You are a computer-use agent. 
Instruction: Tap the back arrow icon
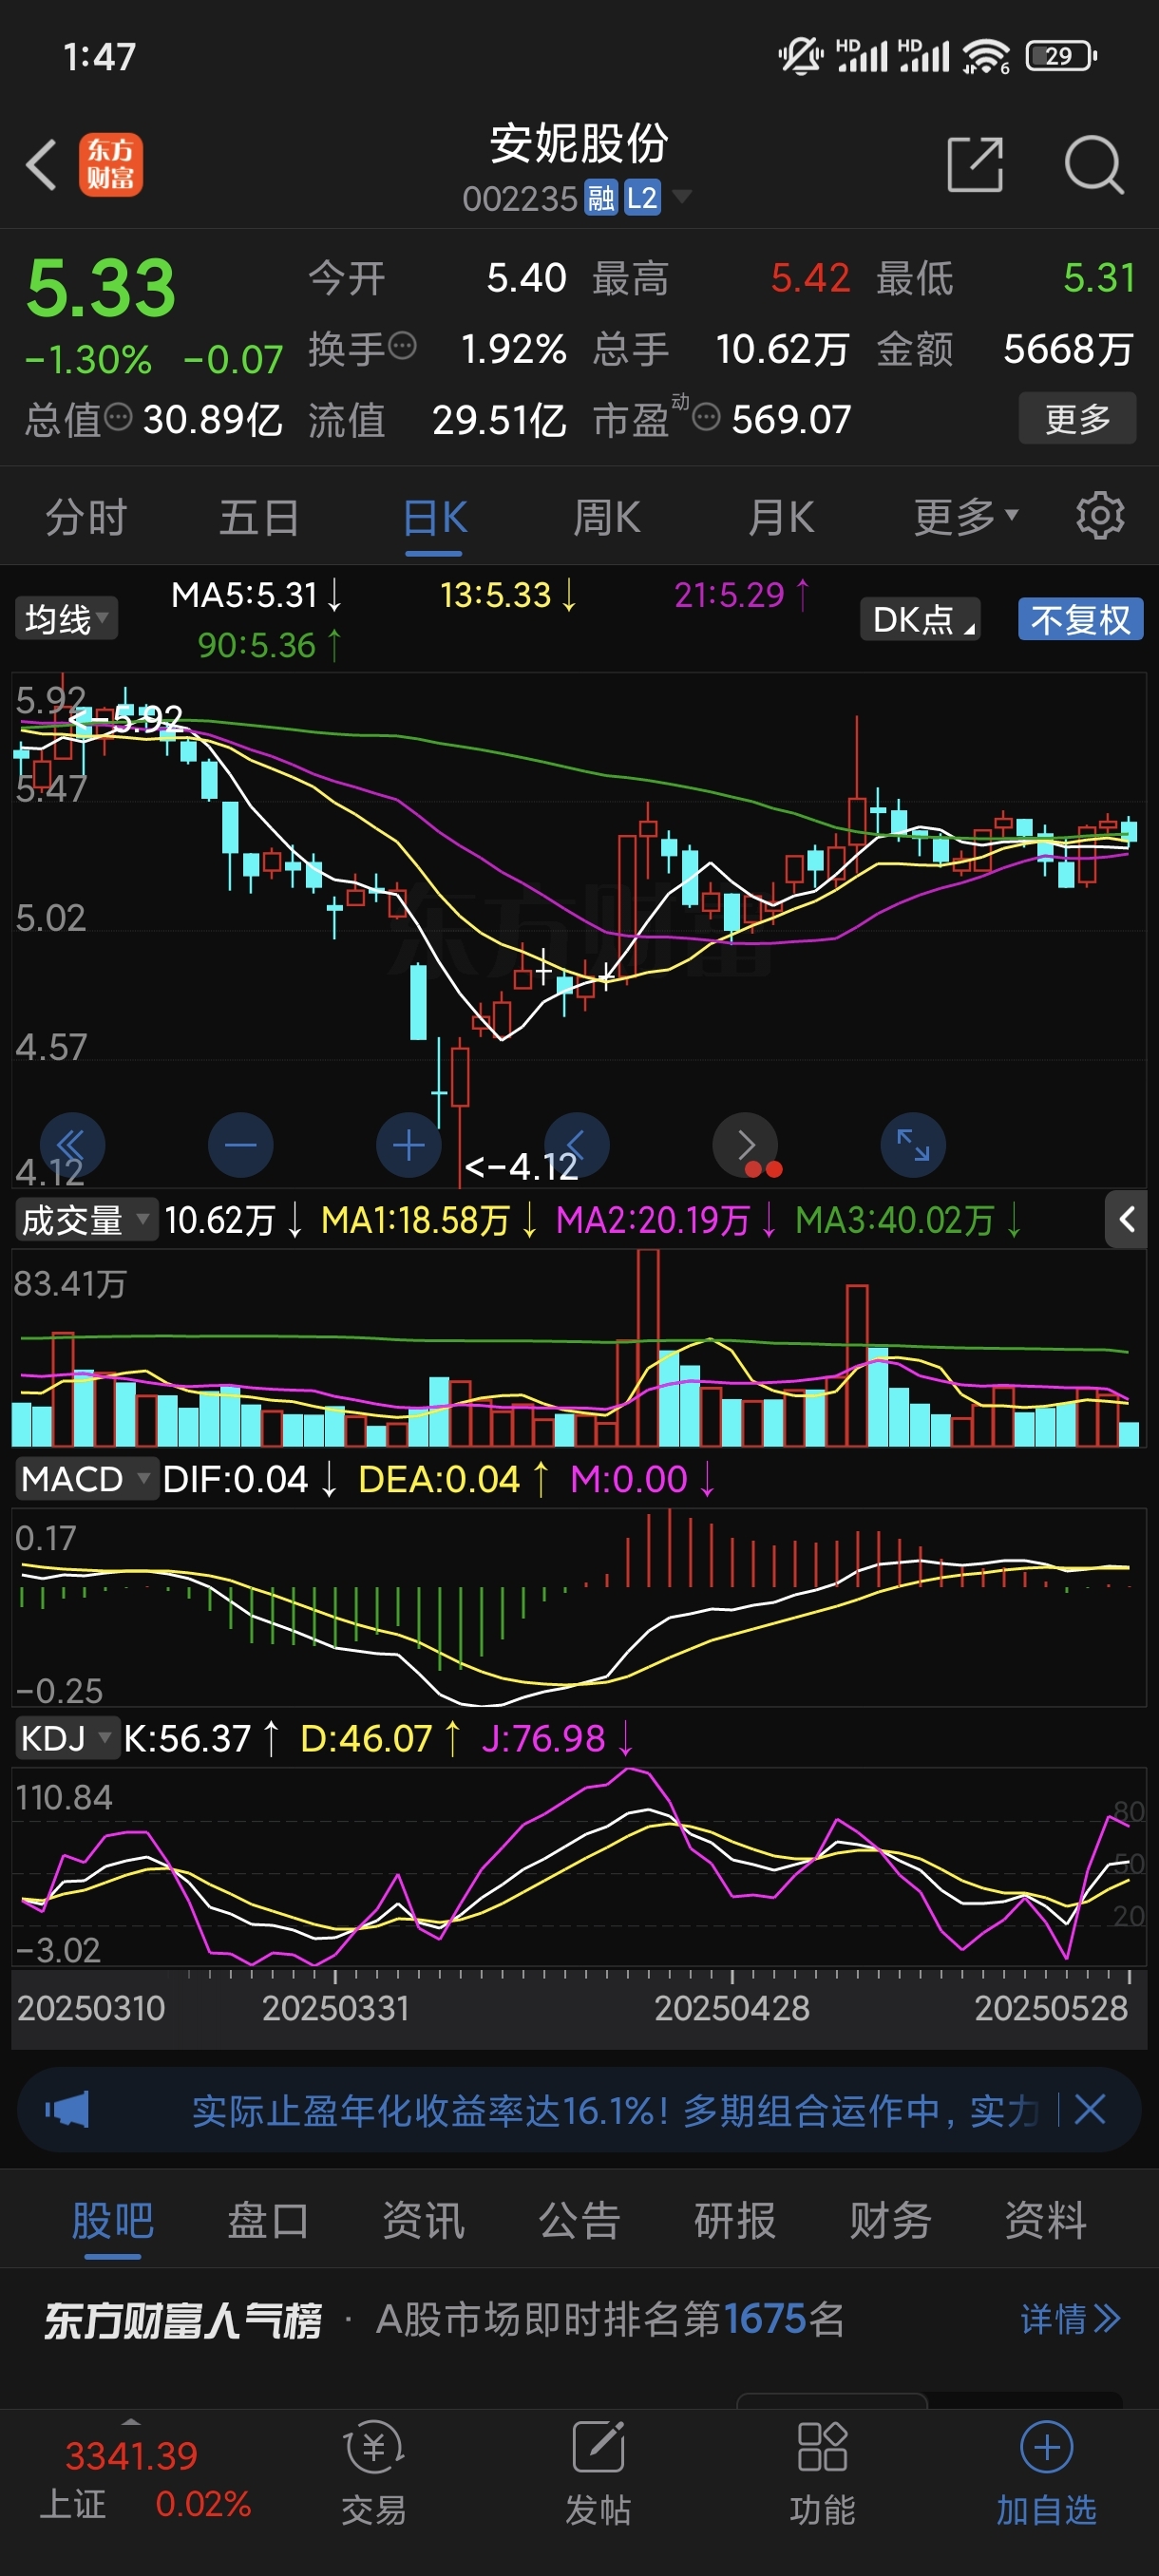pos(41,165)
